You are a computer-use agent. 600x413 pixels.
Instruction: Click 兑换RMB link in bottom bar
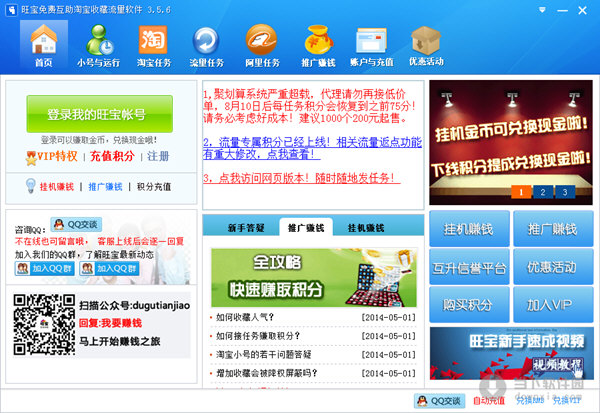[x=530, y=401]
